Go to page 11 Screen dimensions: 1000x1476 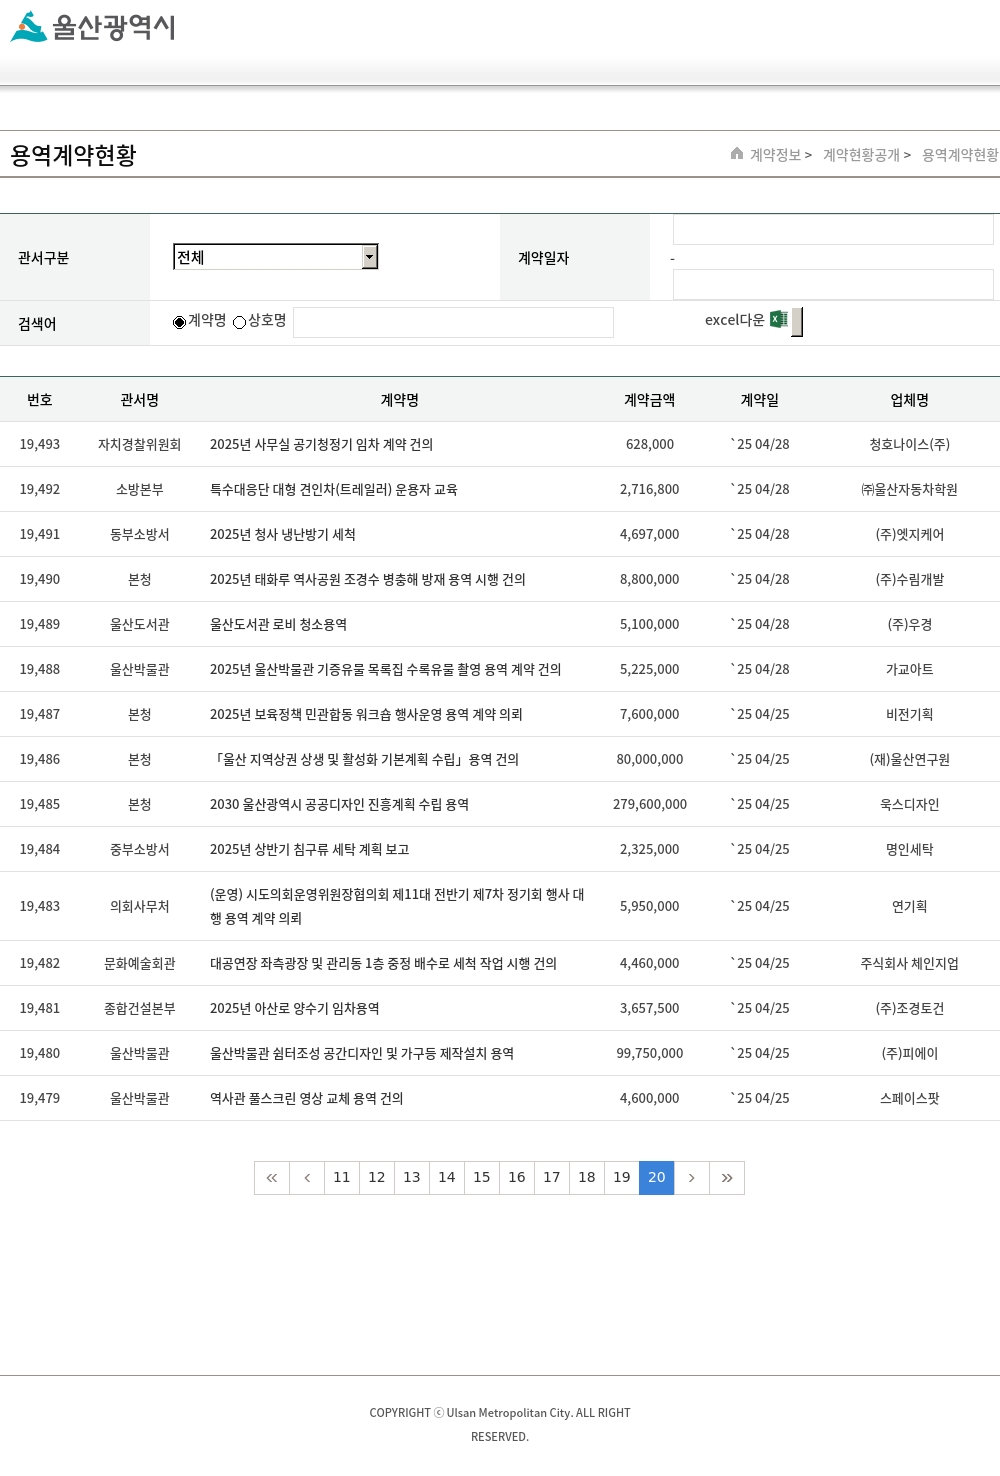(x=342, y=1178)
